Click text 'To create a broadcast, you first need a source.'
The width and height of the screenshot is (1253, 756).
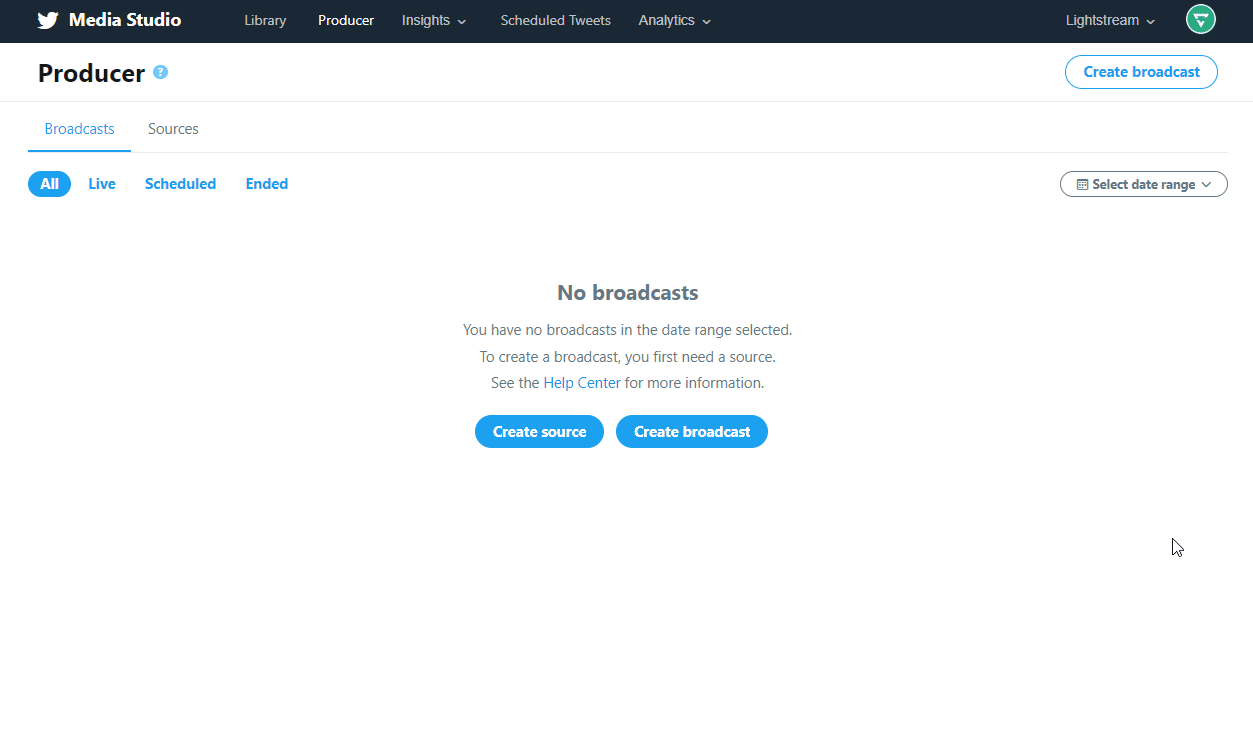coord(627,357)
